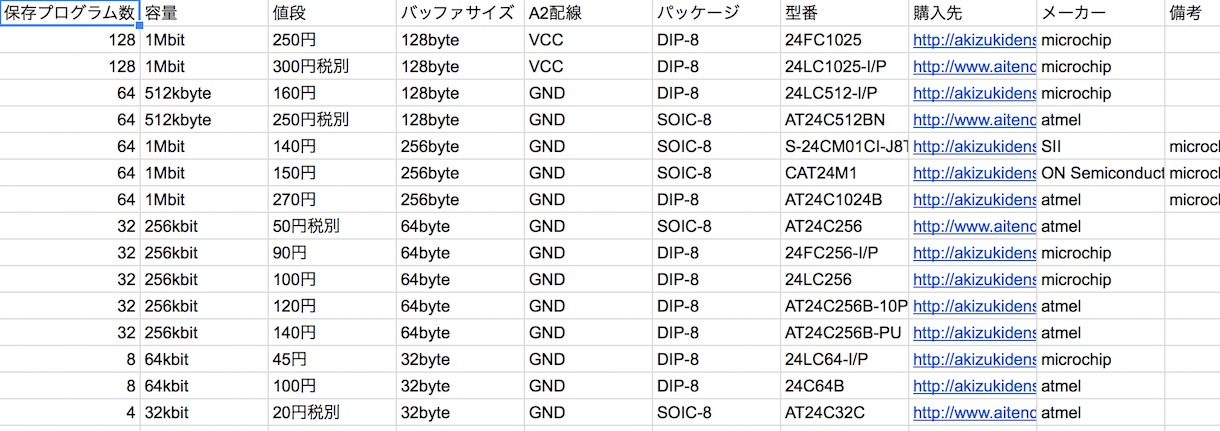Follow the purchase link for 24LC512-I/P
This screenshot has height=431, width=1220.
click(x=974, y=94)
